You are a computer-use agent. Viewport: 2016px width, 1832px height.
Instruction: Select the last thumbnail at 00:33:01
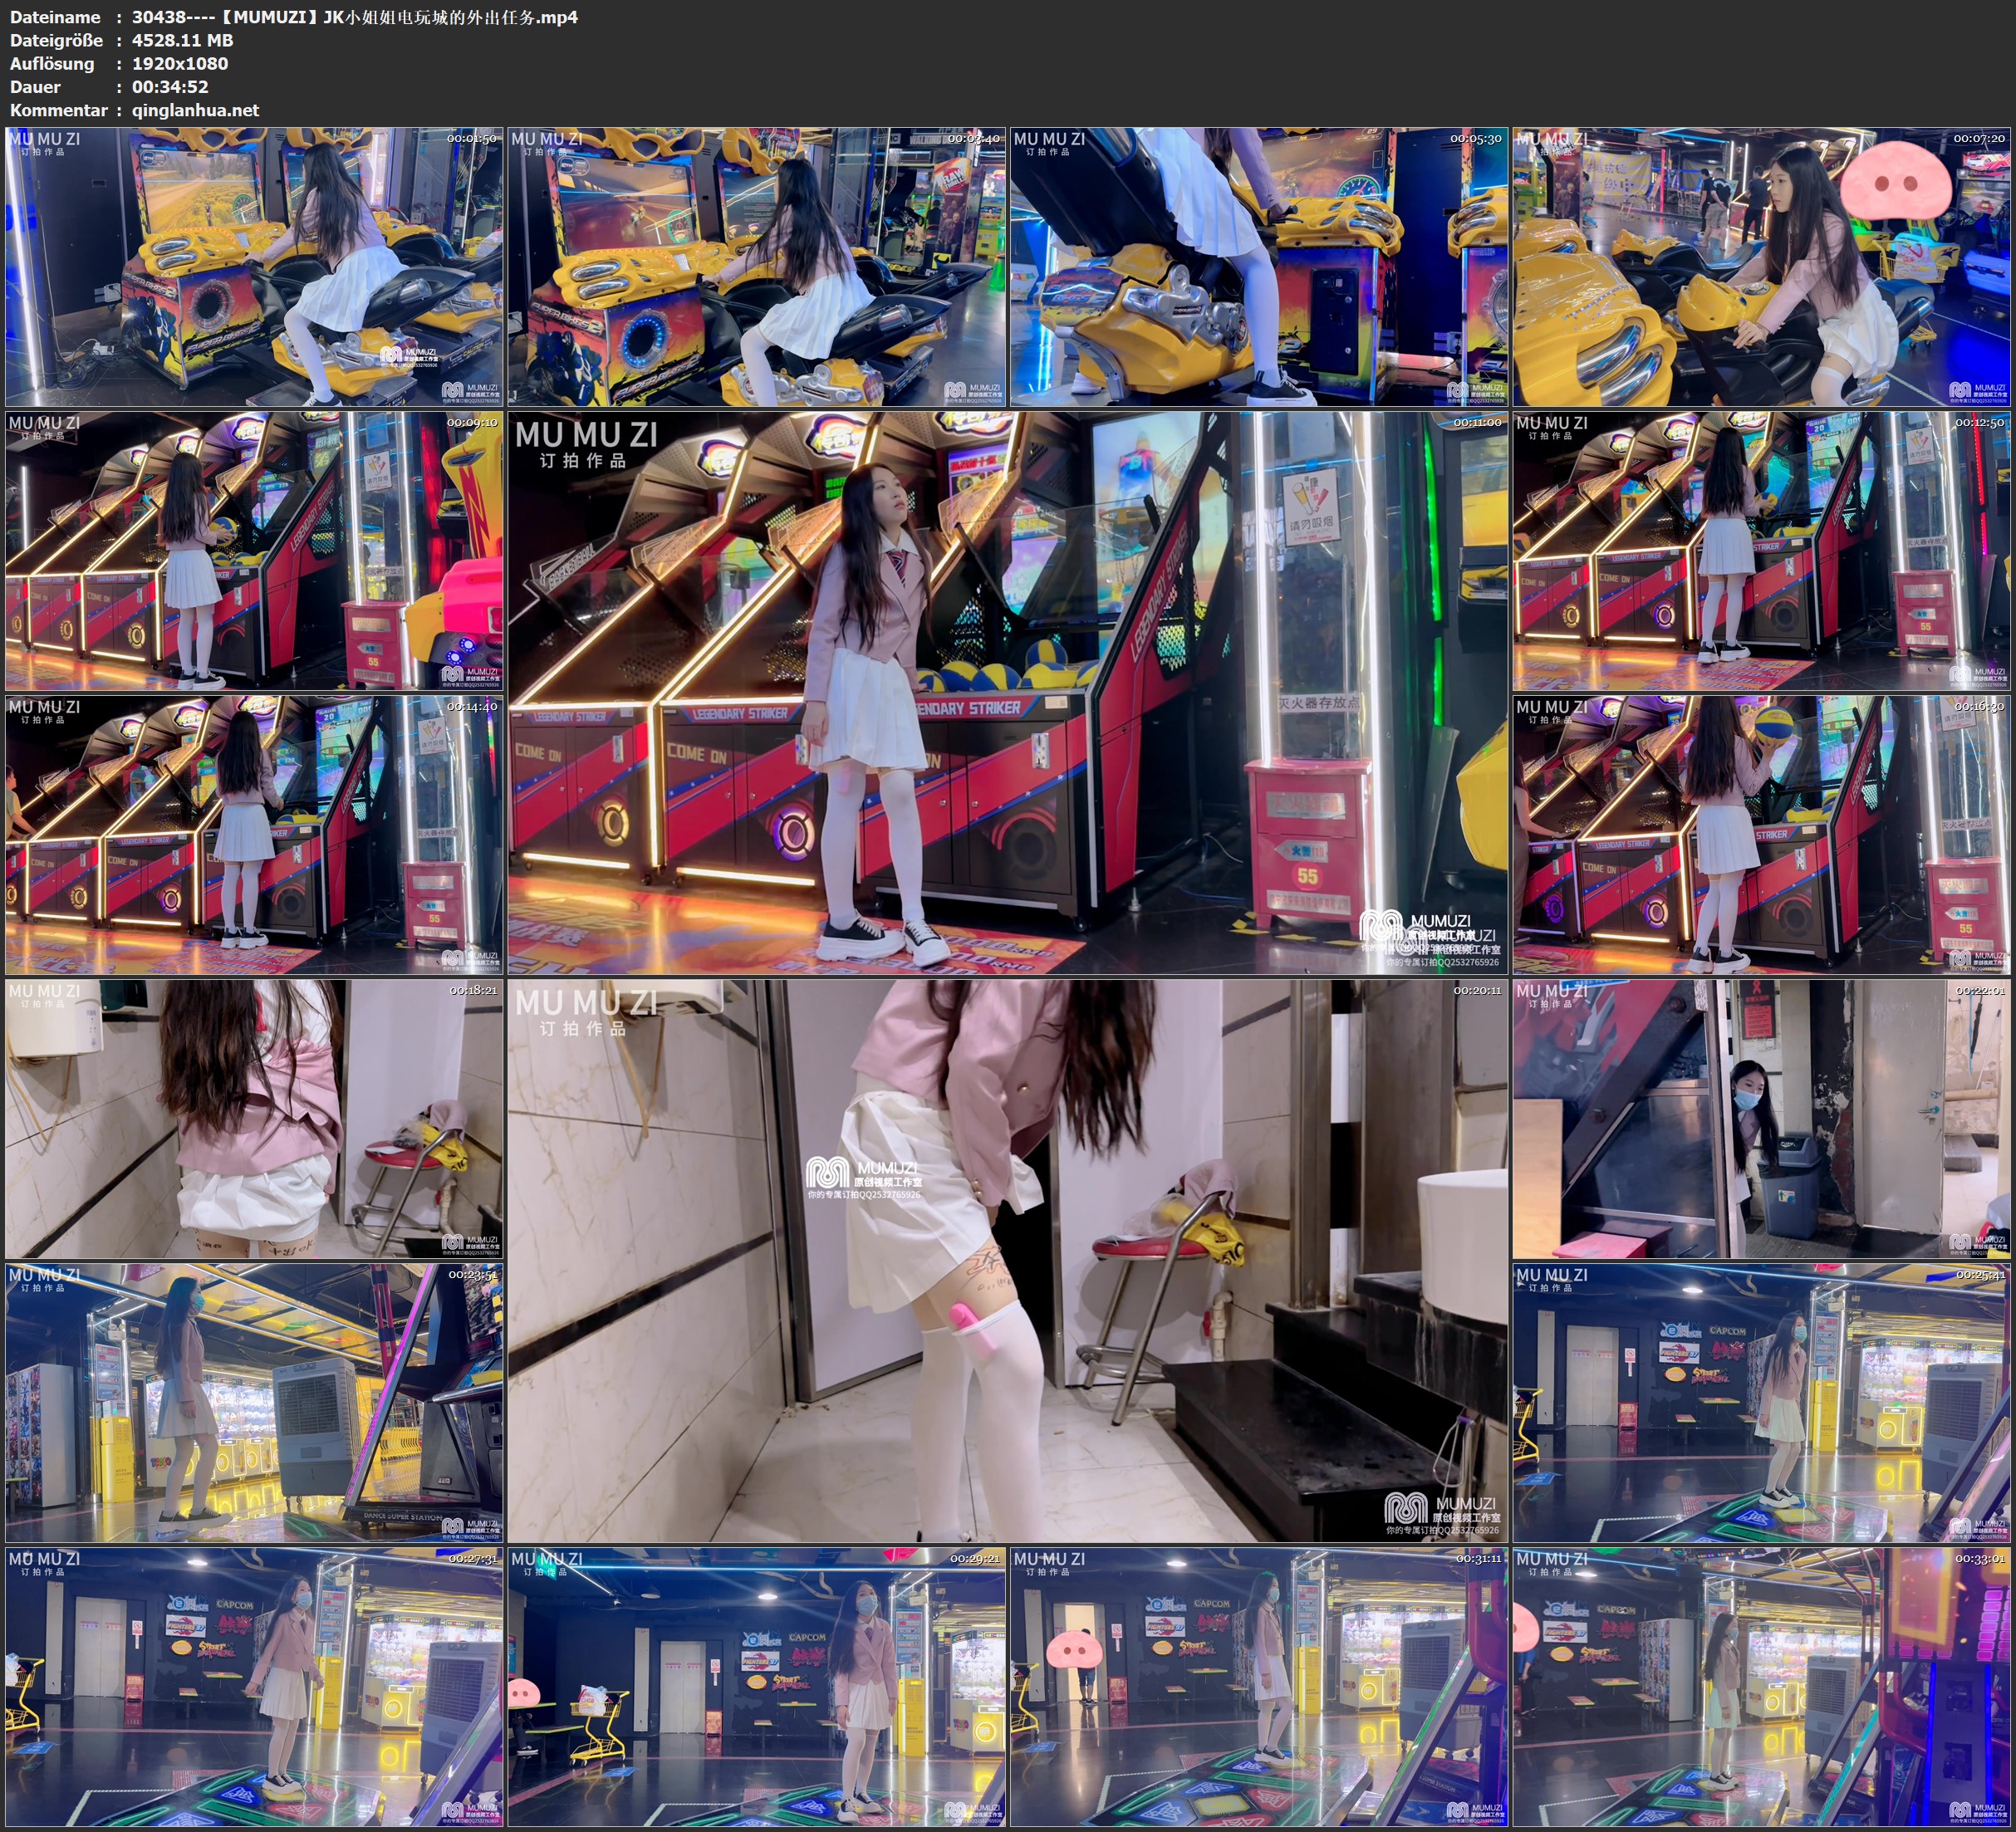coord(1761,1686)
